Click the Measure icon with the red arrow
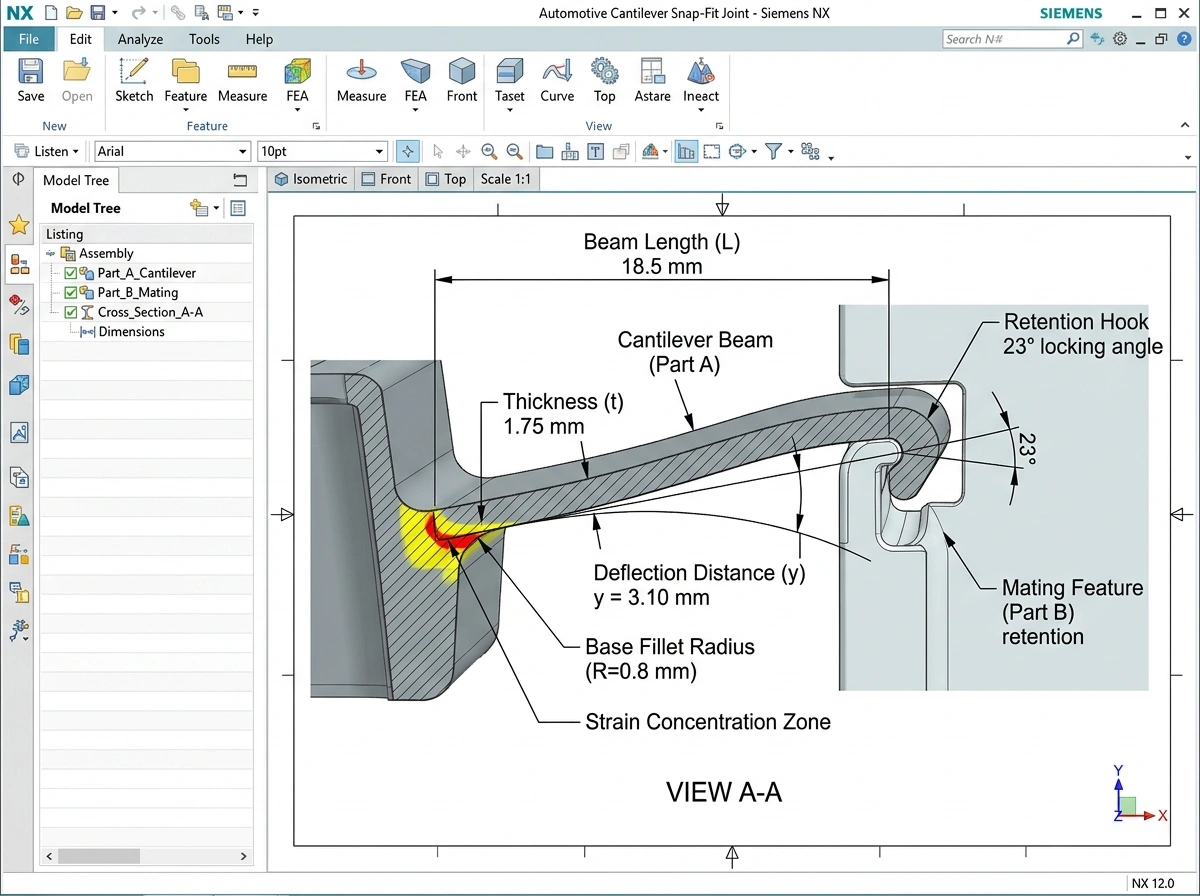Image resolution: width=1200 pixels, height=896 pixels. coord(361,72)
